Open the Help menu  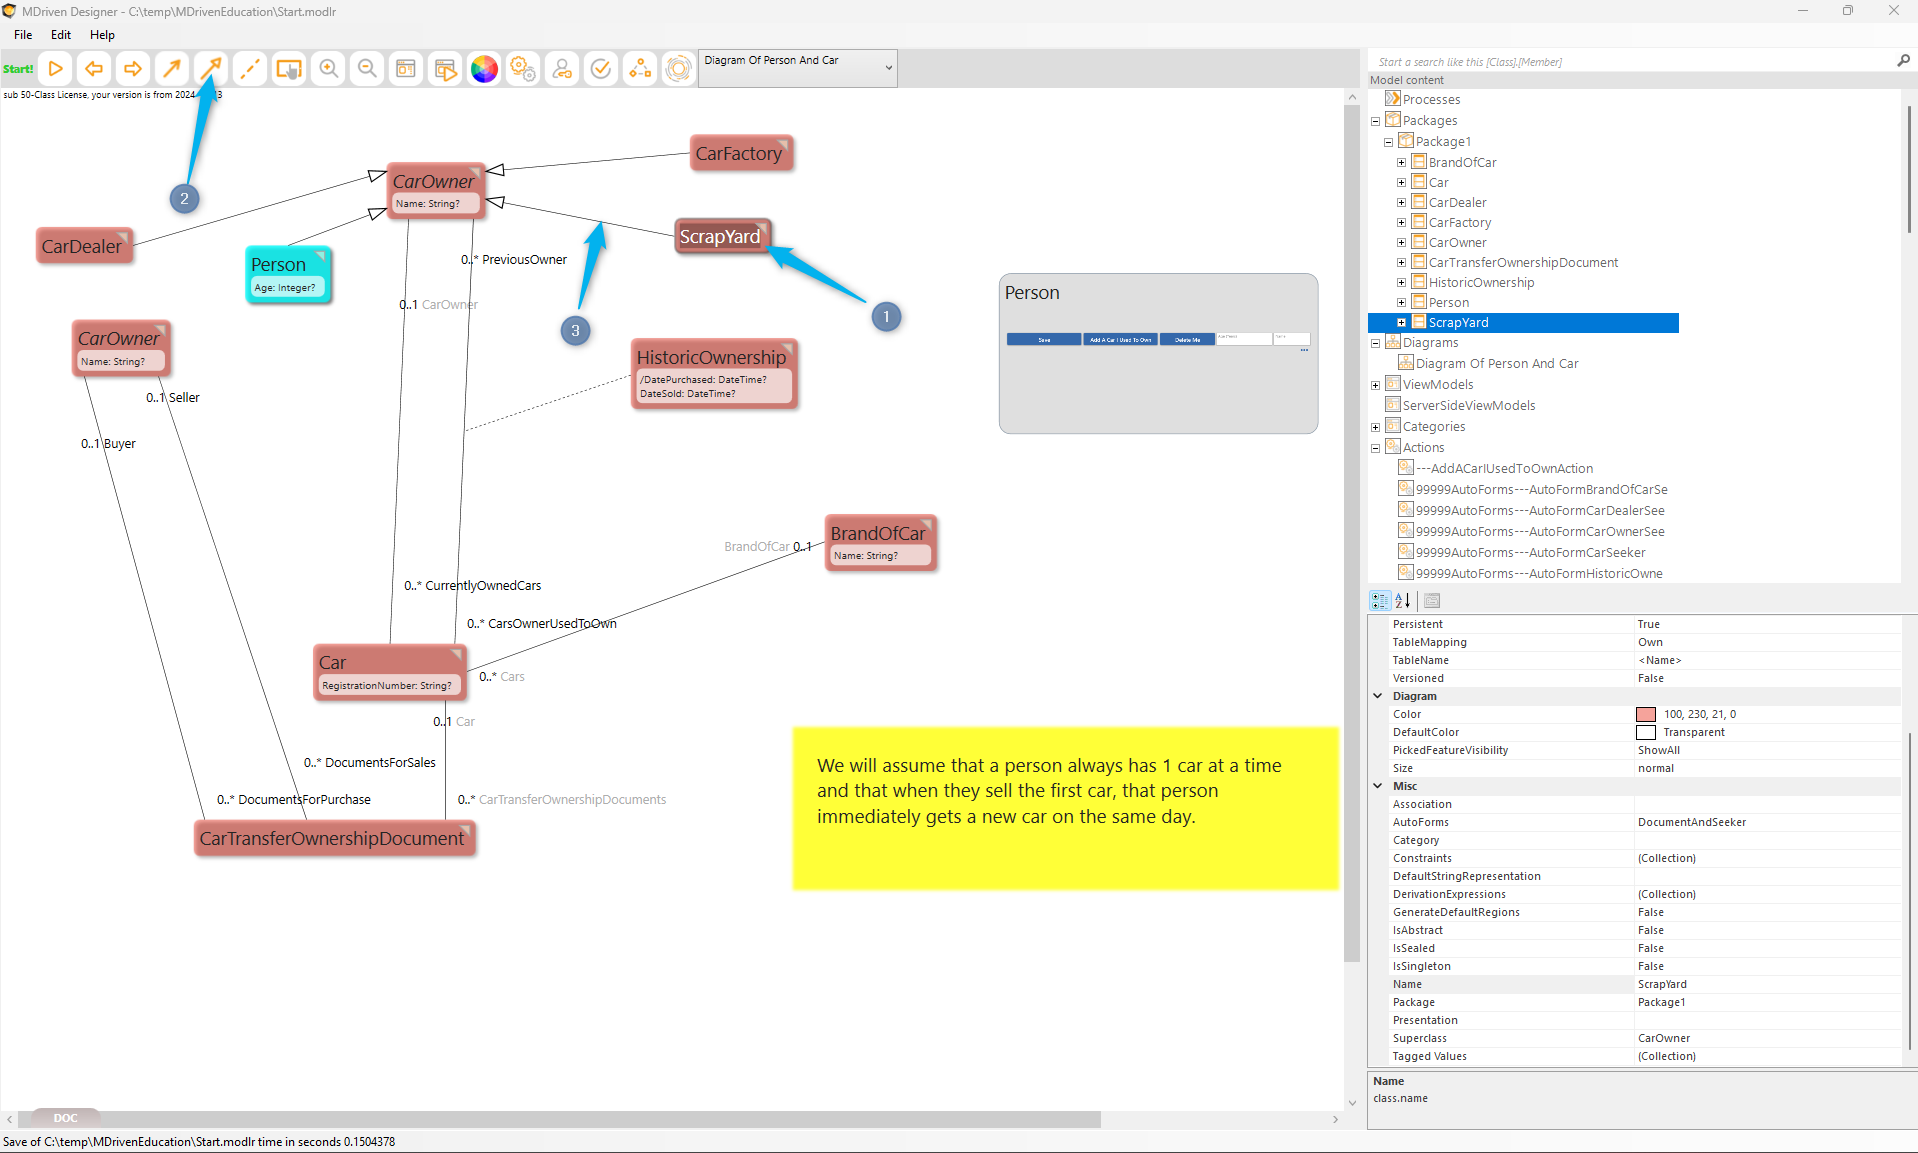[x=102, y=35]
